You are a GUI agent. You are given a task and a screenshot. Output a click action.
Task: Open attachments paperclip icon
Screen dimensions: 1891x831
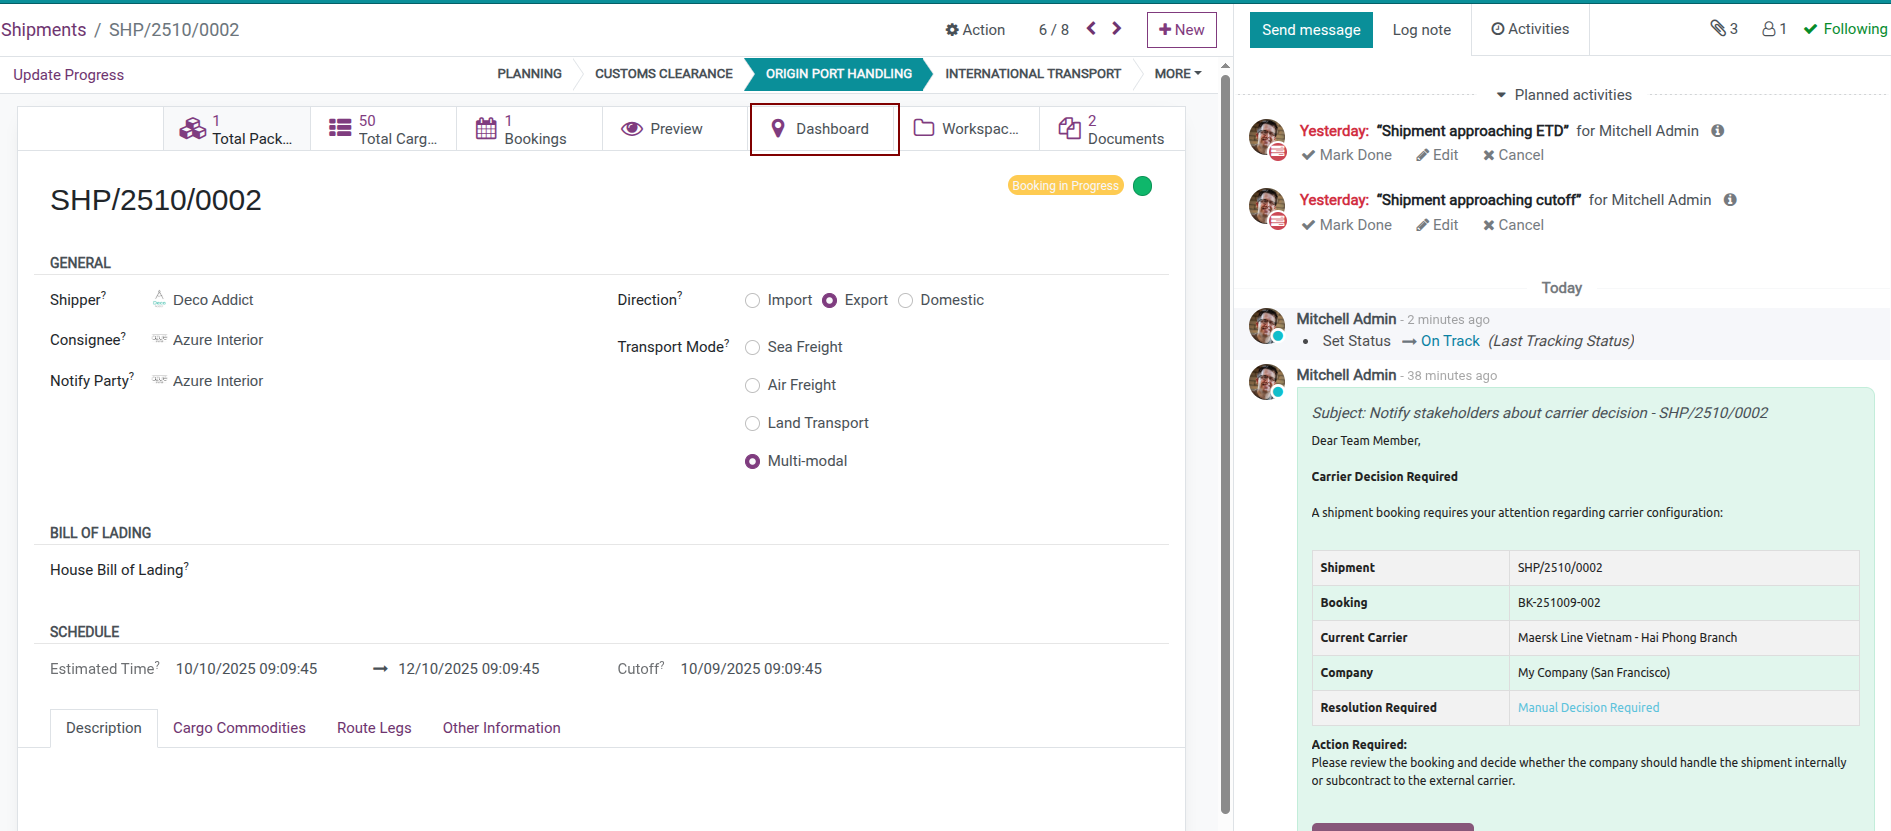pos(1718,29)
